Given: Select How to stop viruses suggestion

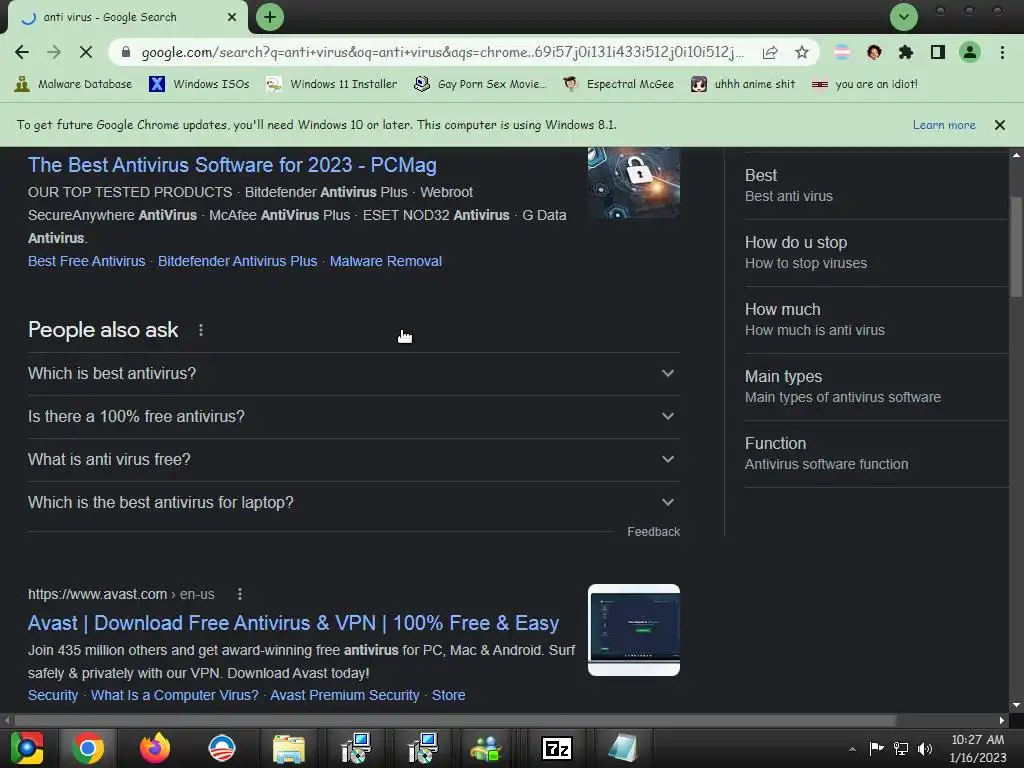Looking at the screenshot, I should (x=876, y=253).
